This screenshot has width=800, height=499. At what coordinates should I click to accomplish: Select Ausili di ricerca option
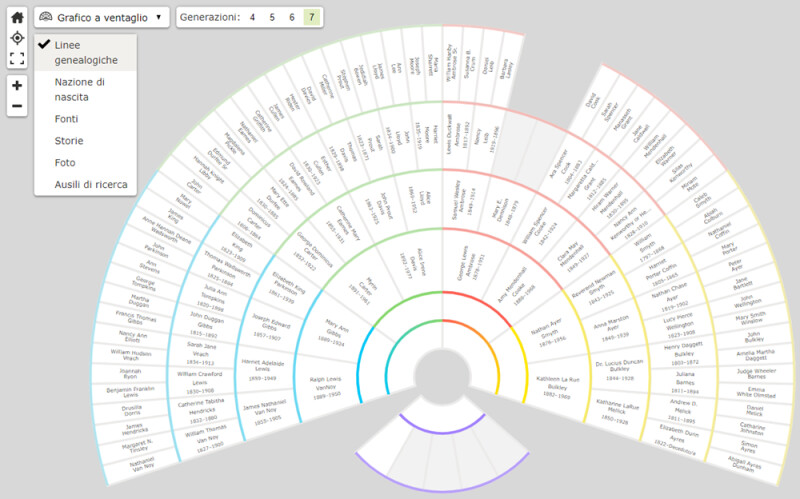(86, 185)
